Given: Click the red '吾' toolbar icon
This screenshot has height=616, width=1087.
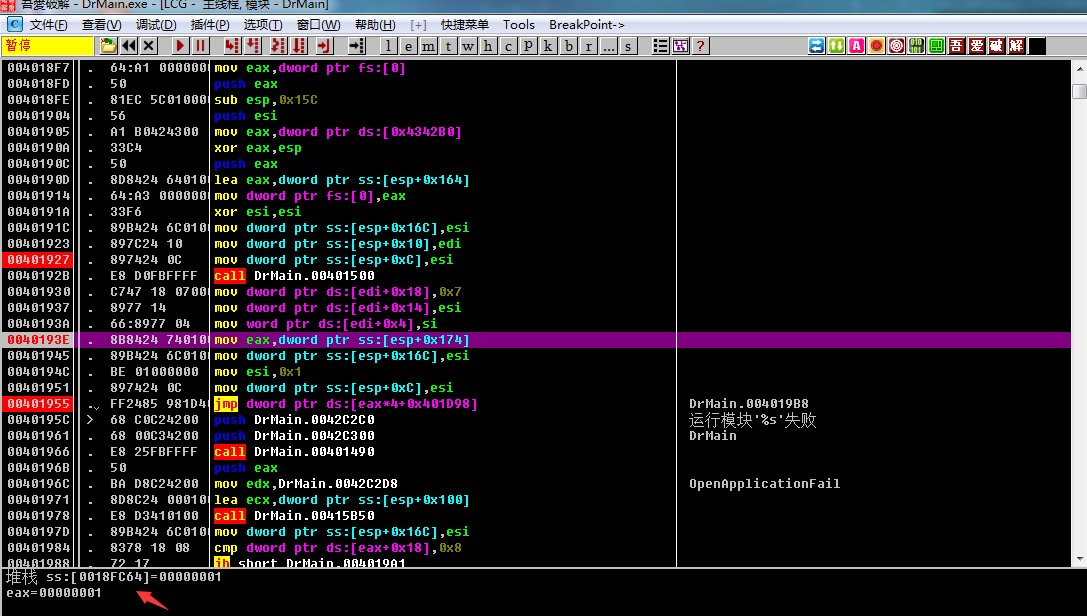Looking at the screenshot, I should click(x=957, y=46).
